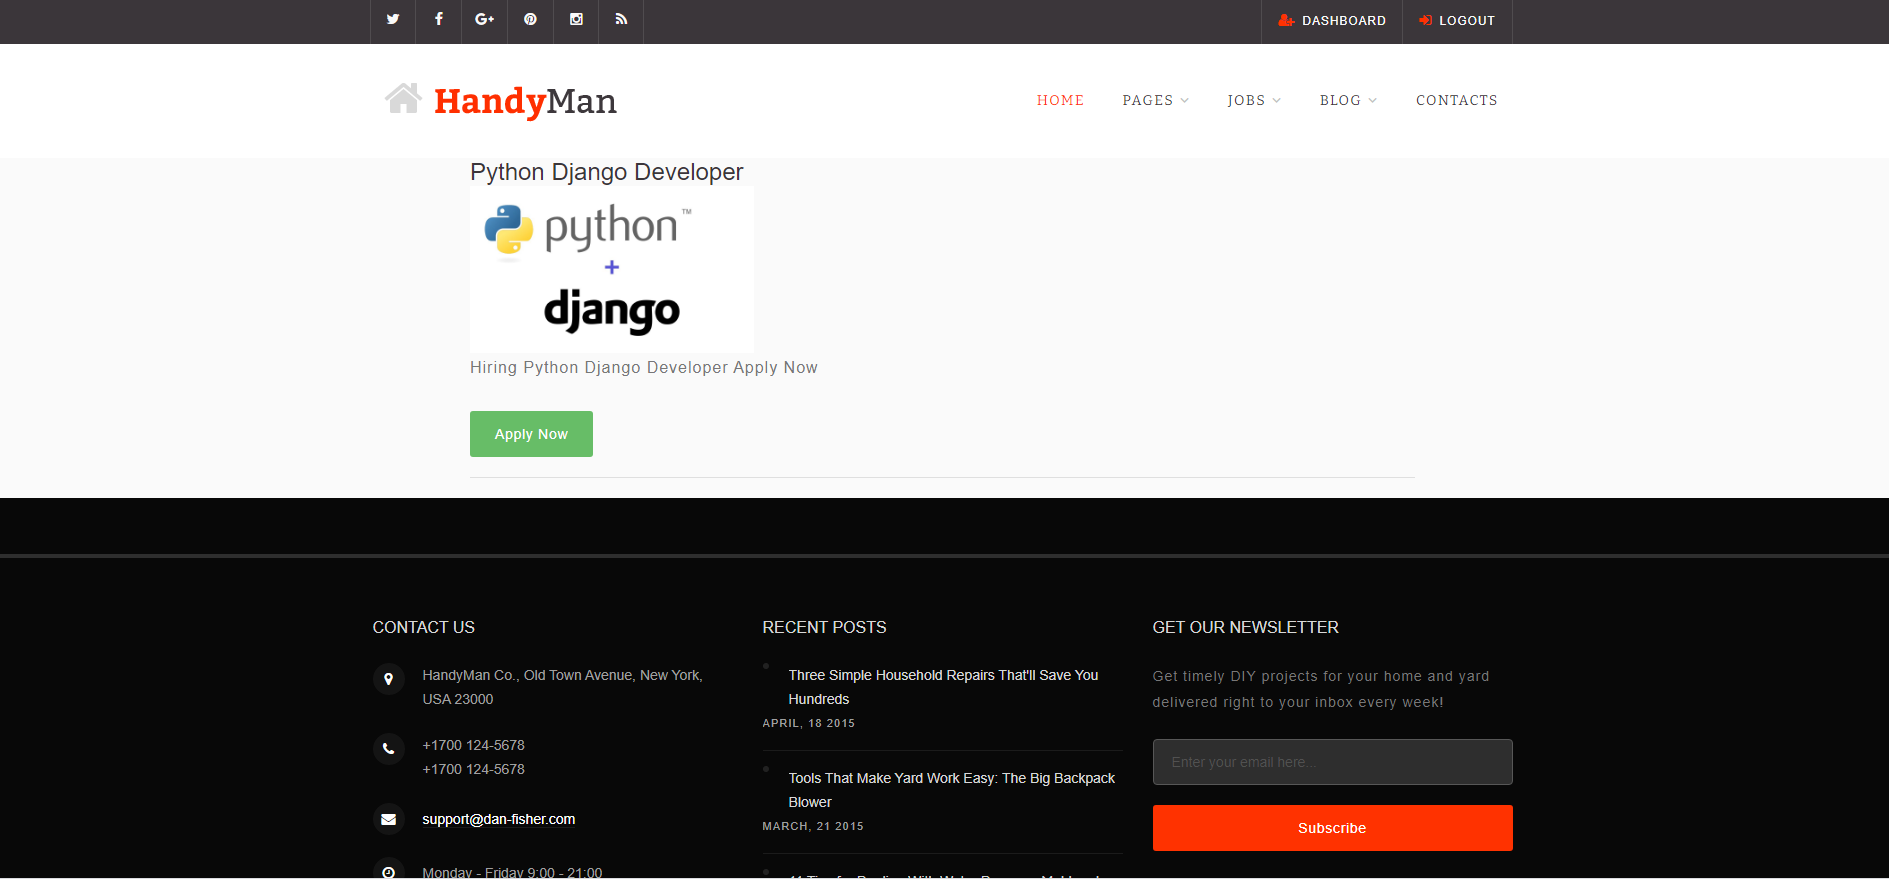Click the 'Monday - Friday 9:00 - 21:00' hours text
1889x881 pixels.
(512, 872)
